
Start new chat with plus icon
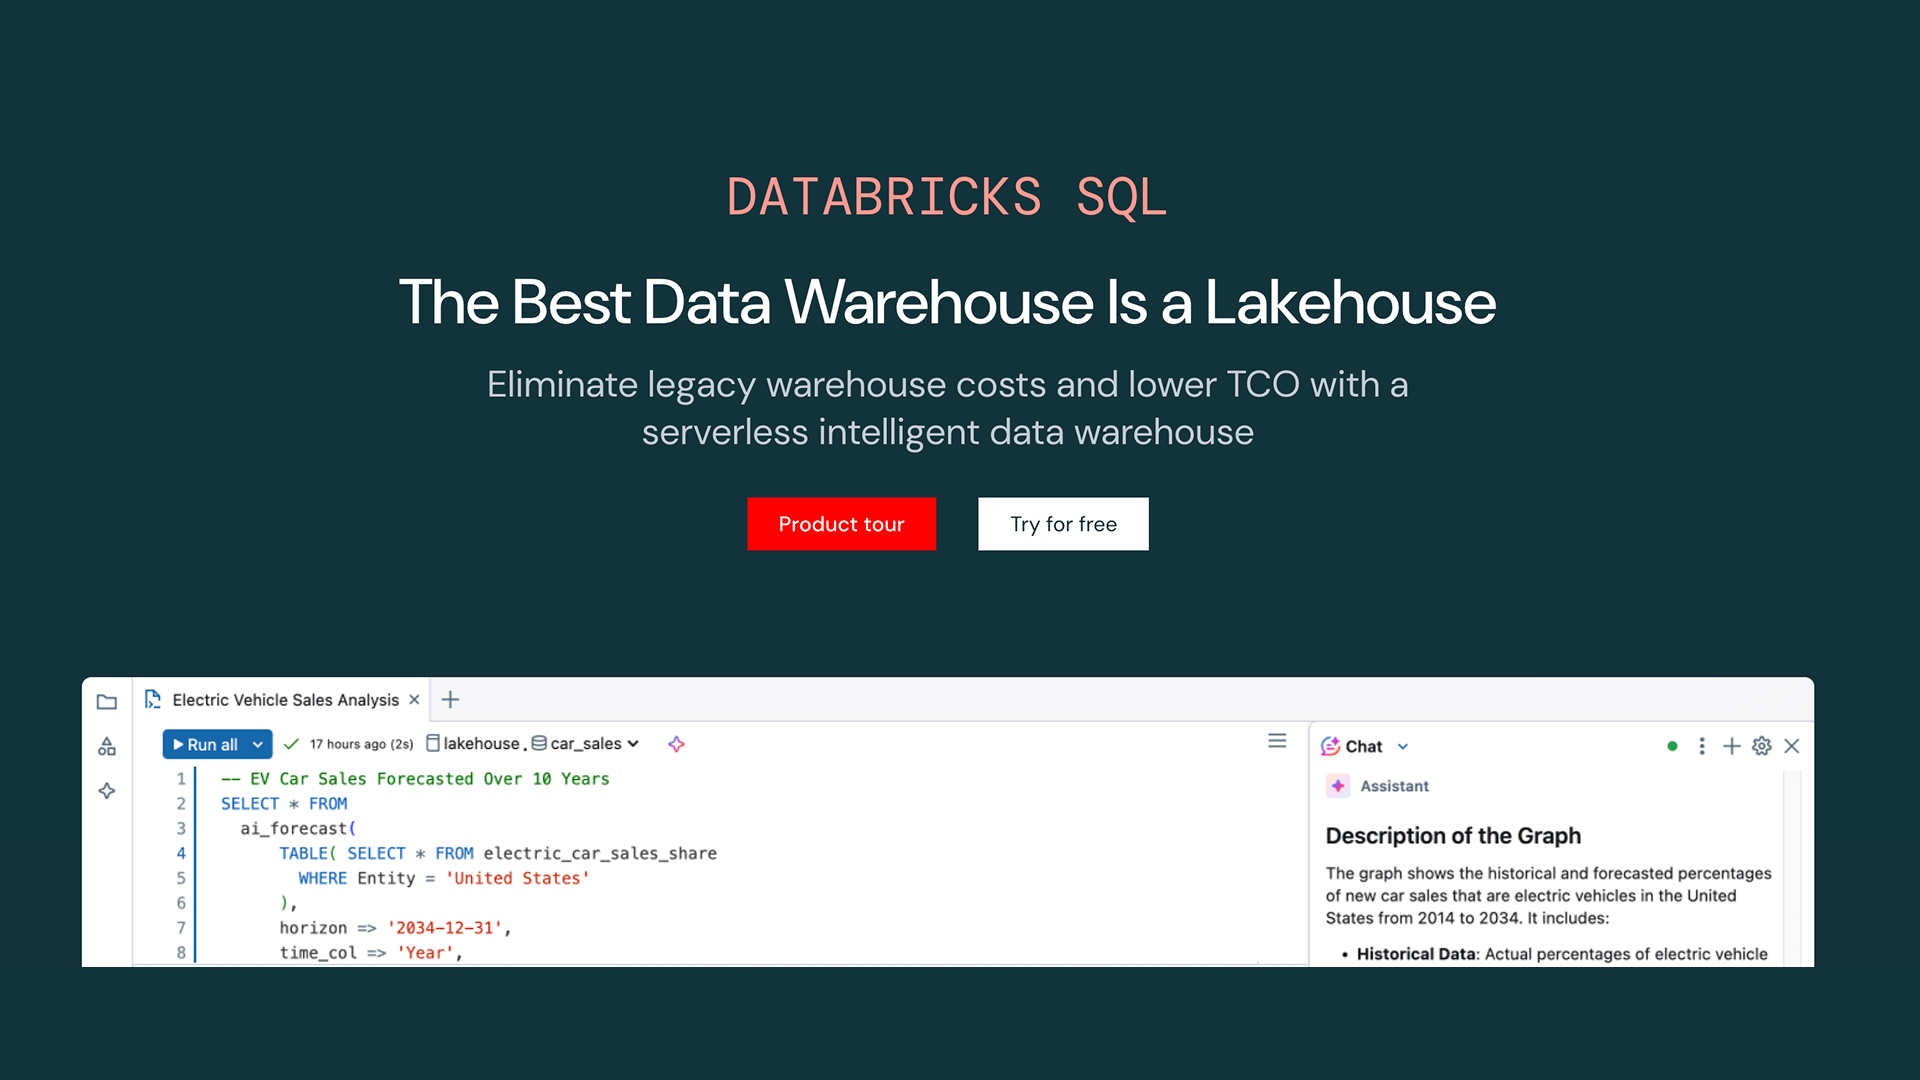[1732, 746]
